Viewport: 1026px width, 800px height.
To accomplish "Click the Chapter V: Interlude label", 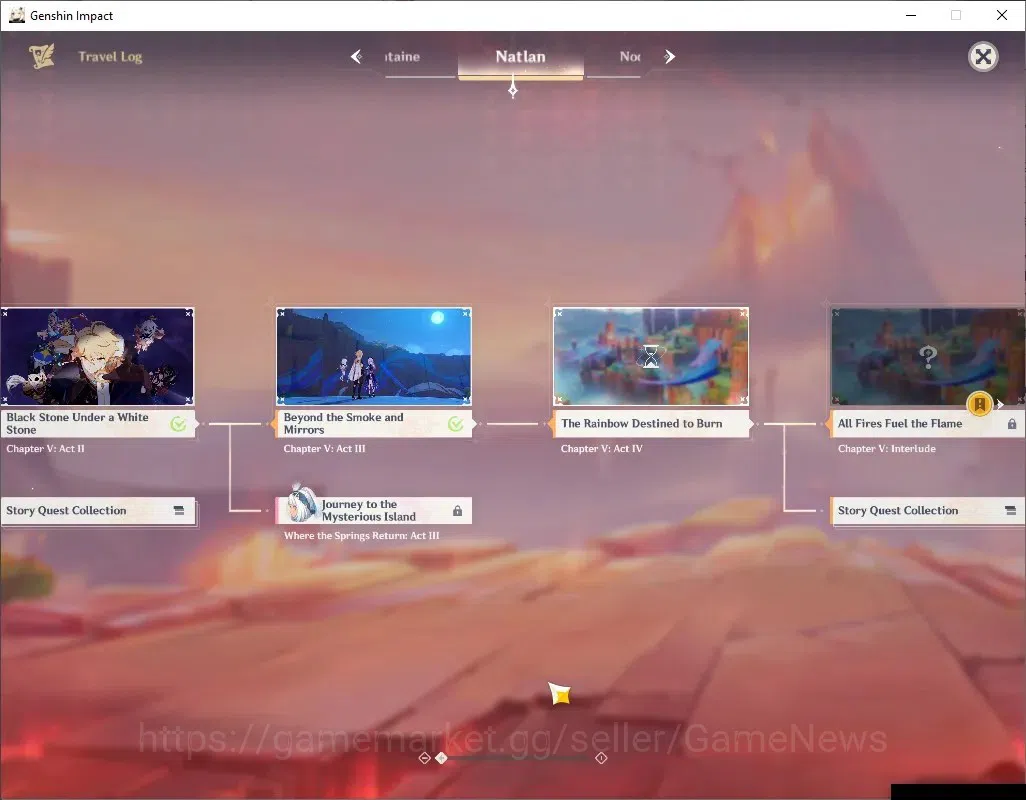I will [887, 449].
